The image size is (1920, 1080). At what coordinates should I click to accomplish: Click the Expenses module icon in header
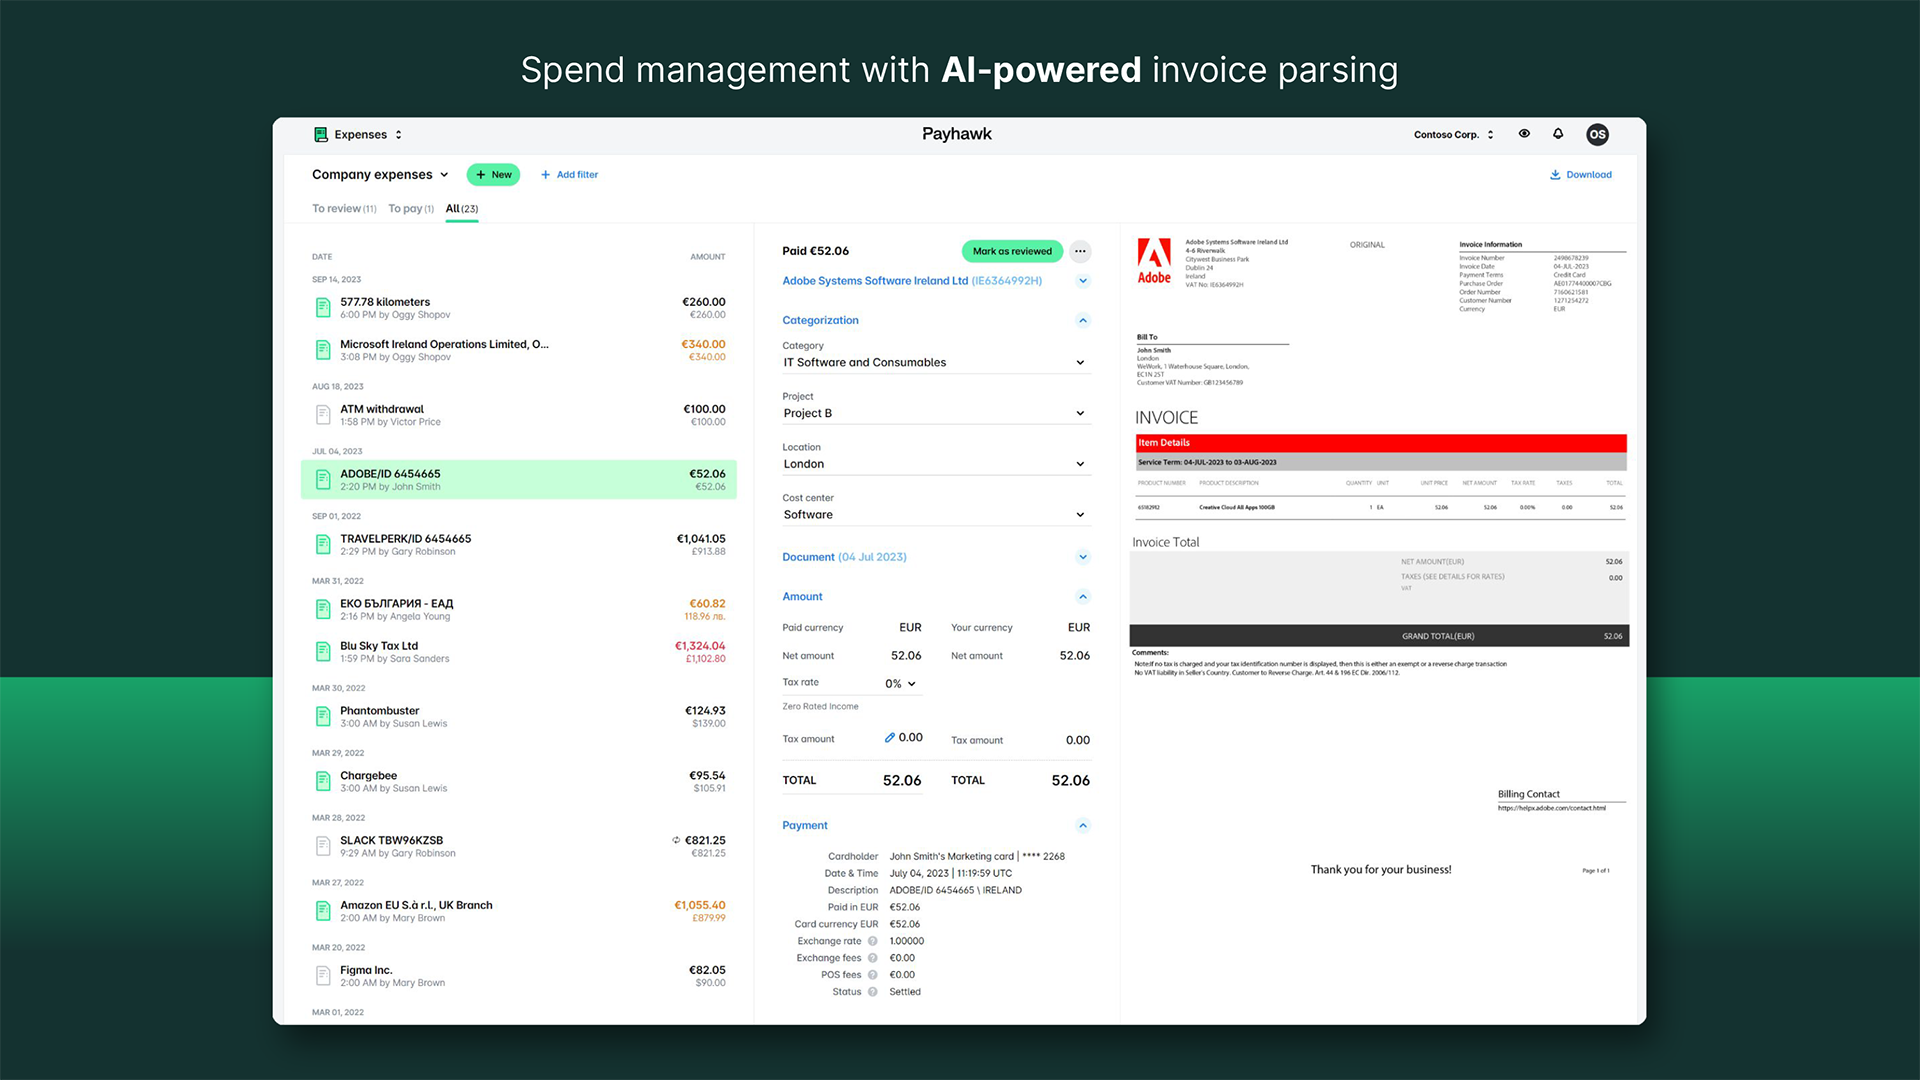[x=321, y=134]
